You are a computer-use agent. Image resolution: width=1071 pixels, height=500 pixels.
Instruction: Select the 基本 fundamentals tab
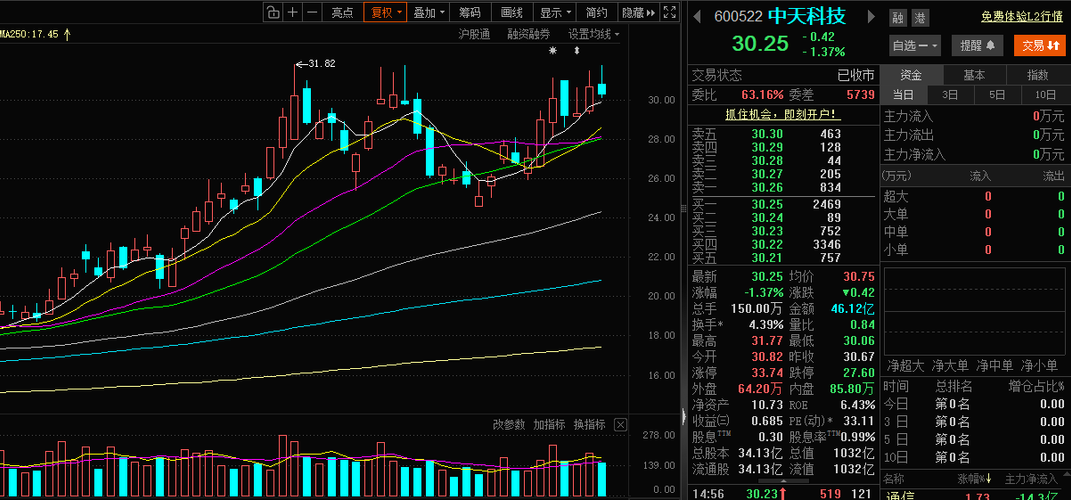[974, 75]
